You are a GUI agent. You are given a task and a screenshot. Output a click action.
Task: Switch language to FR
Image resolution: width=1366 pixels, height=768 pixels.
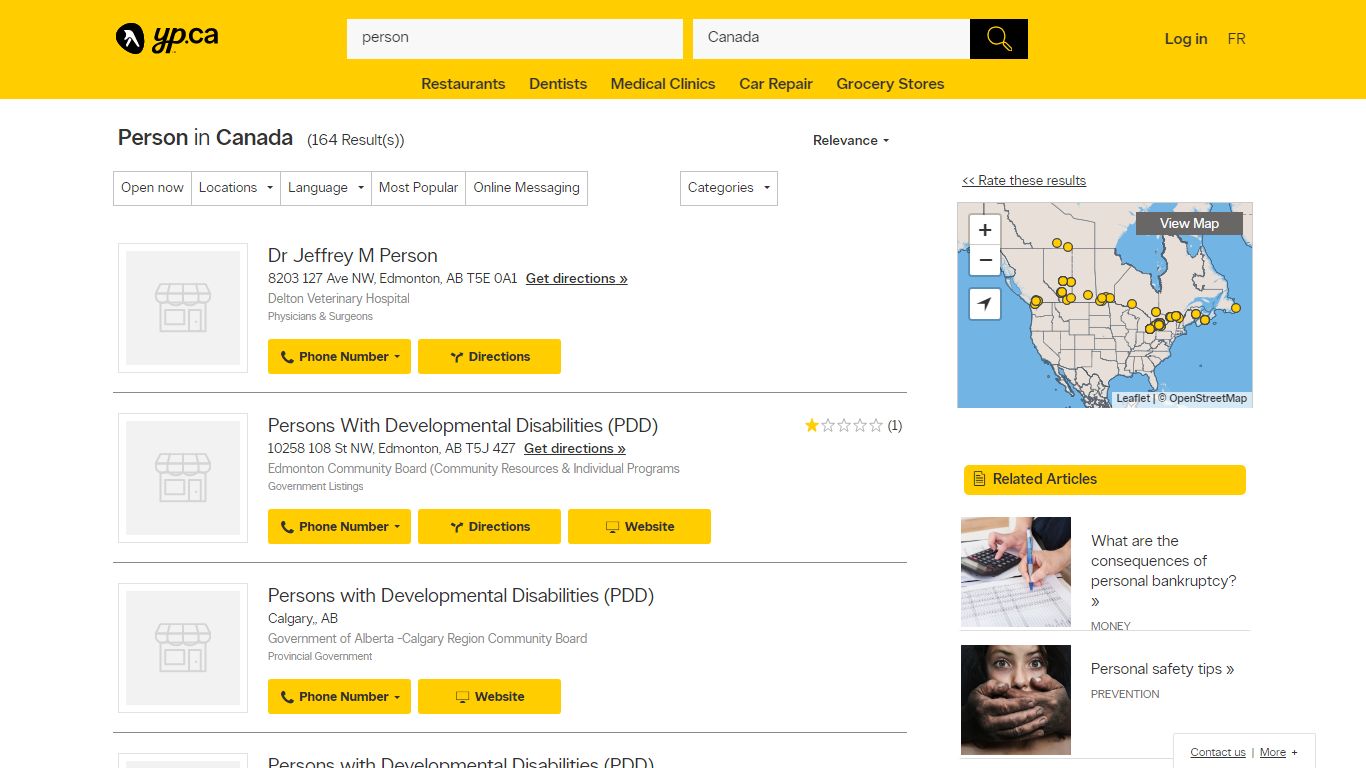pyautogui.click(x=1237, y=39)
